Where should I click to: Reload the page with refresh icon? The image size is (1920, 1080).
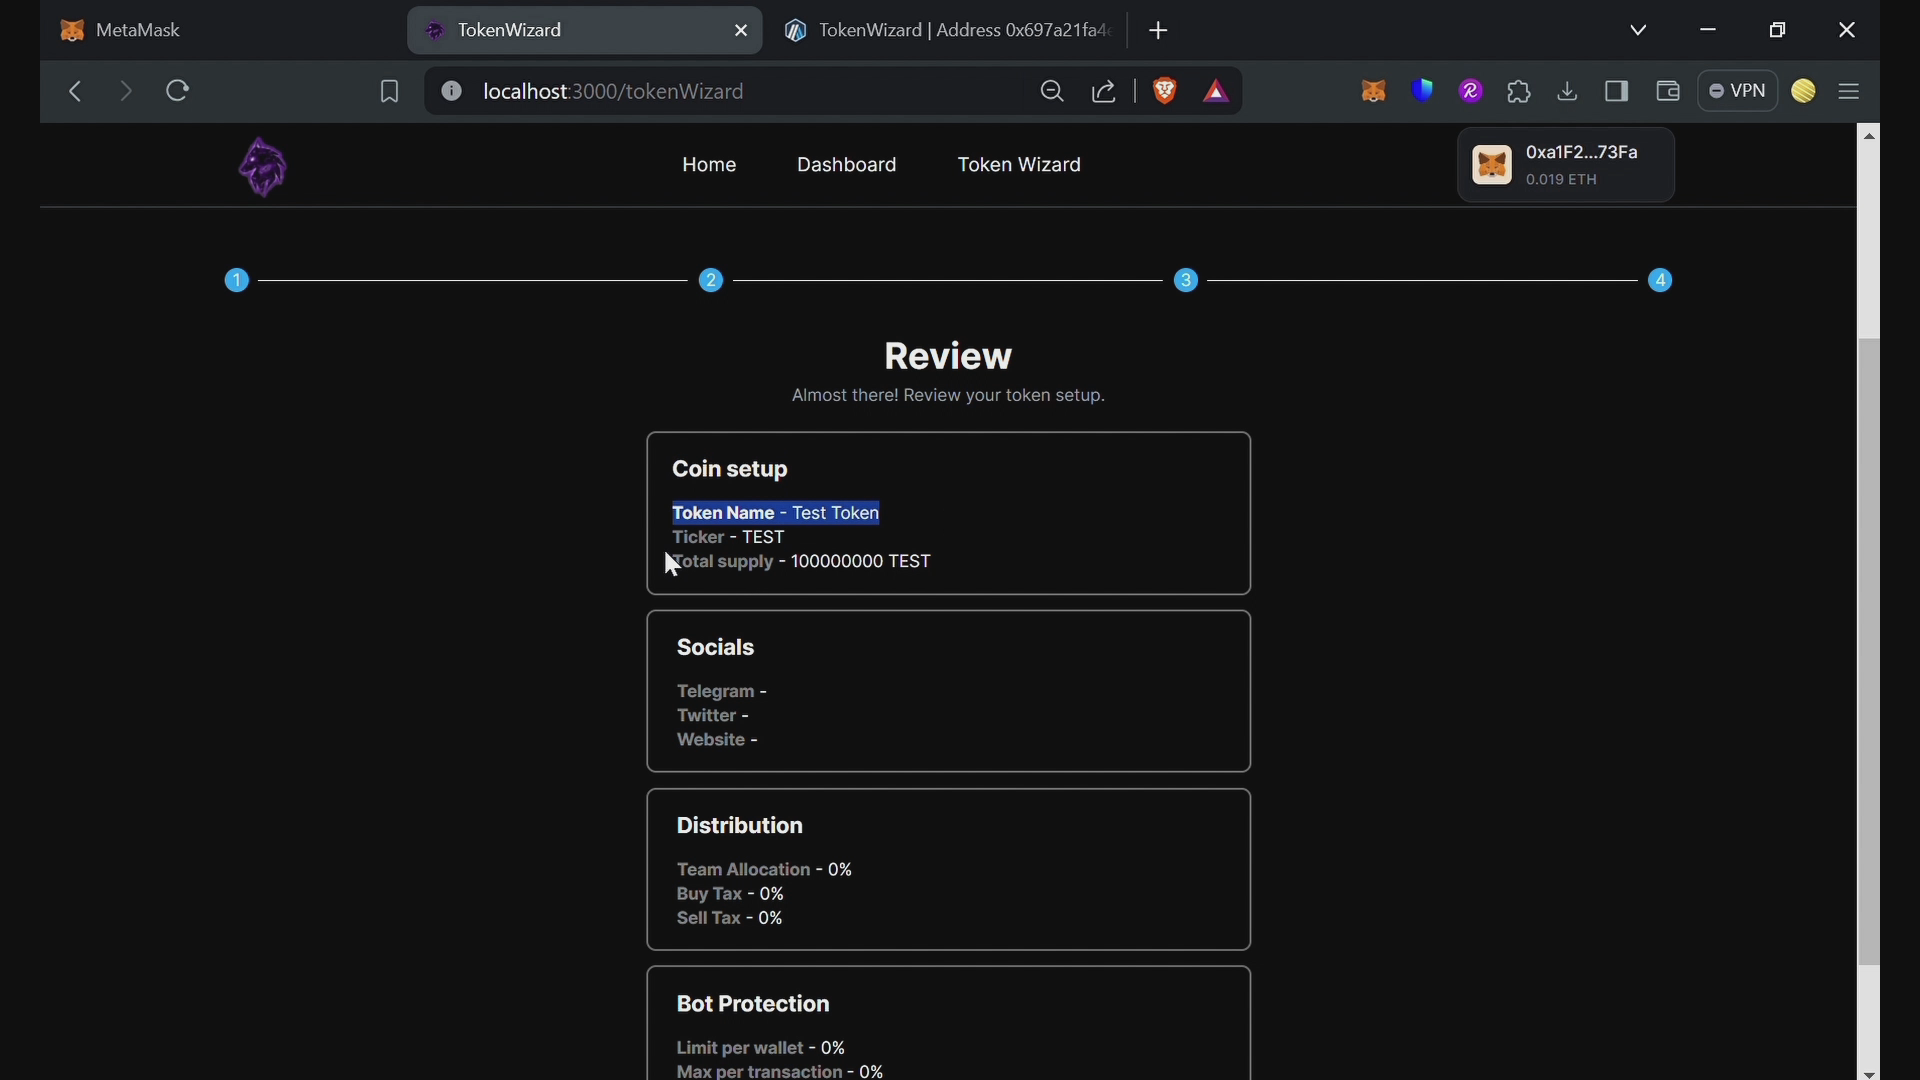pos(178,91)
